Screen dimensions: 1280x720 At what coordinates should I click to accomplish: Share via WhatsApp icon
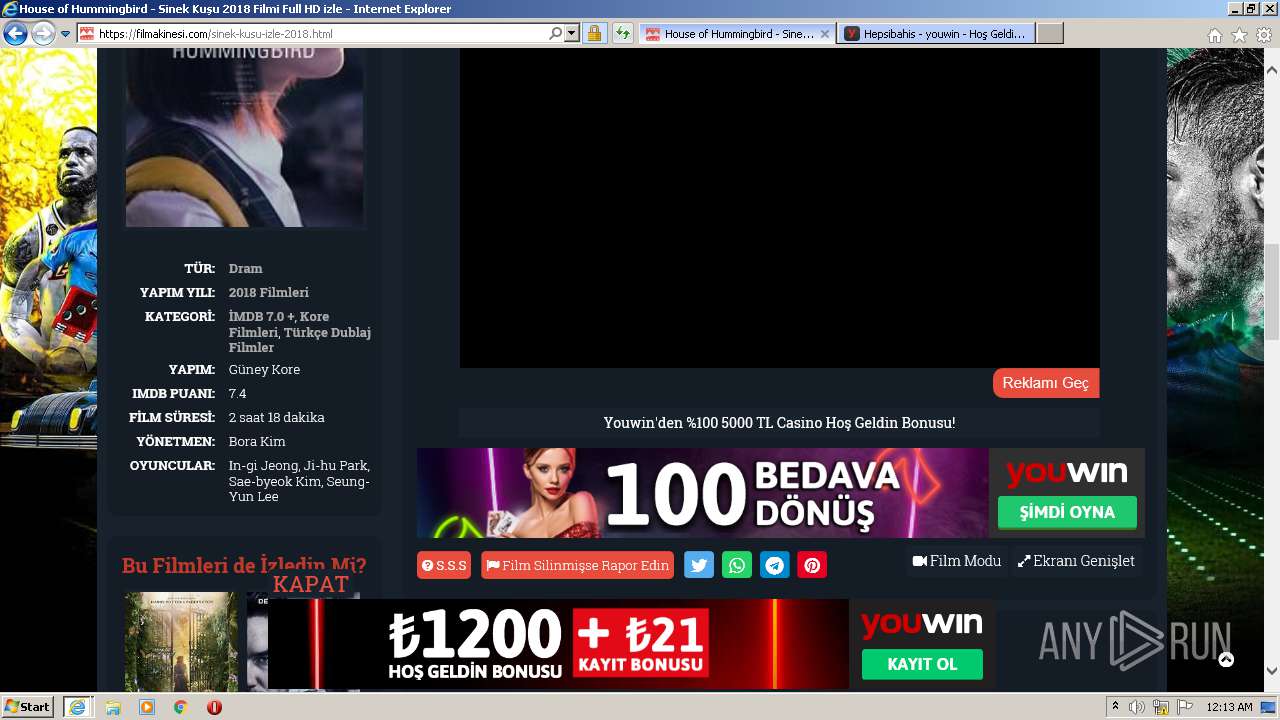point(737,565)
